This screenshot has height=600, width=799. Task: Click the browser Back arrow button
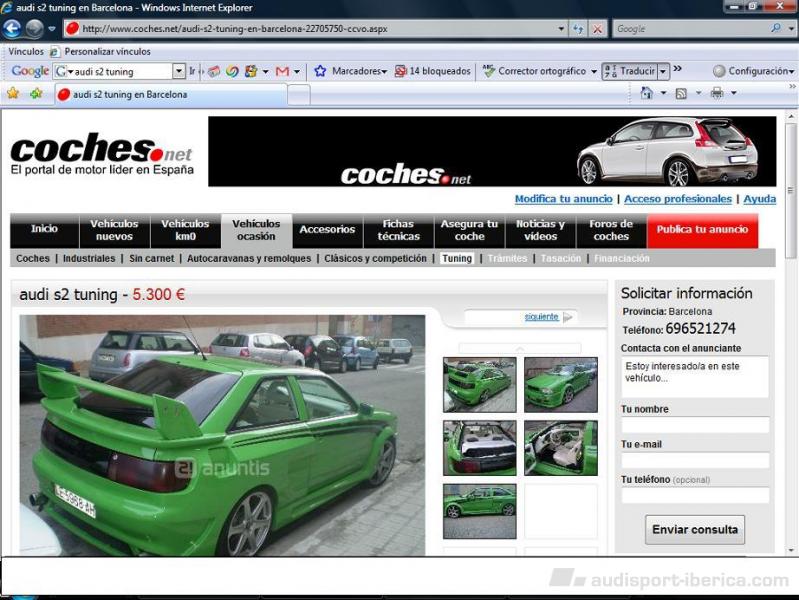(x=12, y=29)
